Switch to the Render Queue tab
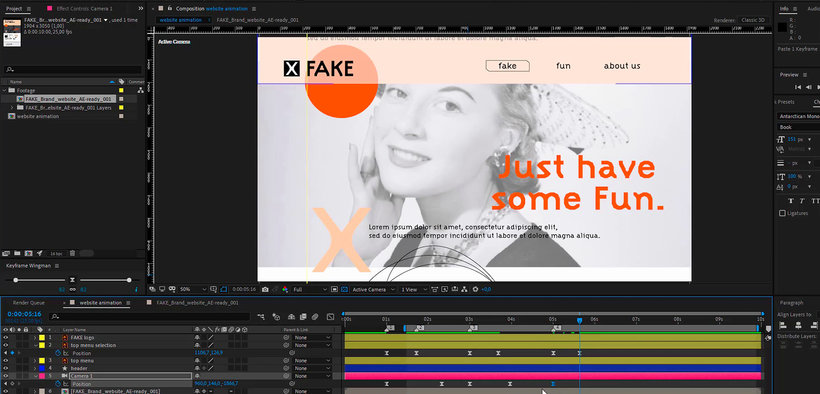The height and width of the screenshot is (394, 820). [x=29, y=302]
